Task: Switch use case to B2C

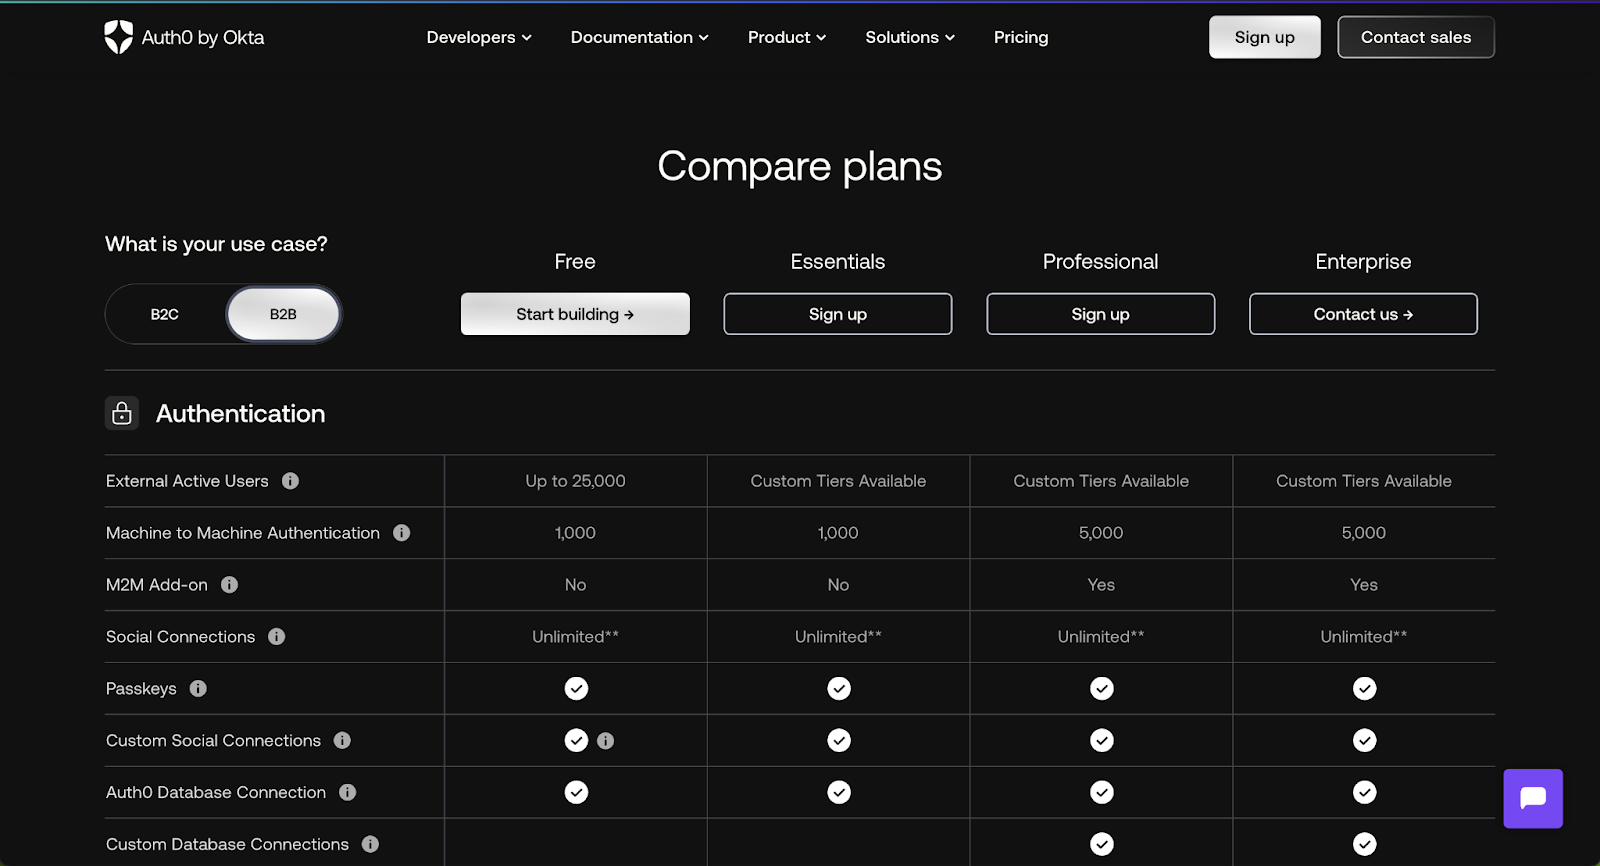Action: [x=165, y=314]
